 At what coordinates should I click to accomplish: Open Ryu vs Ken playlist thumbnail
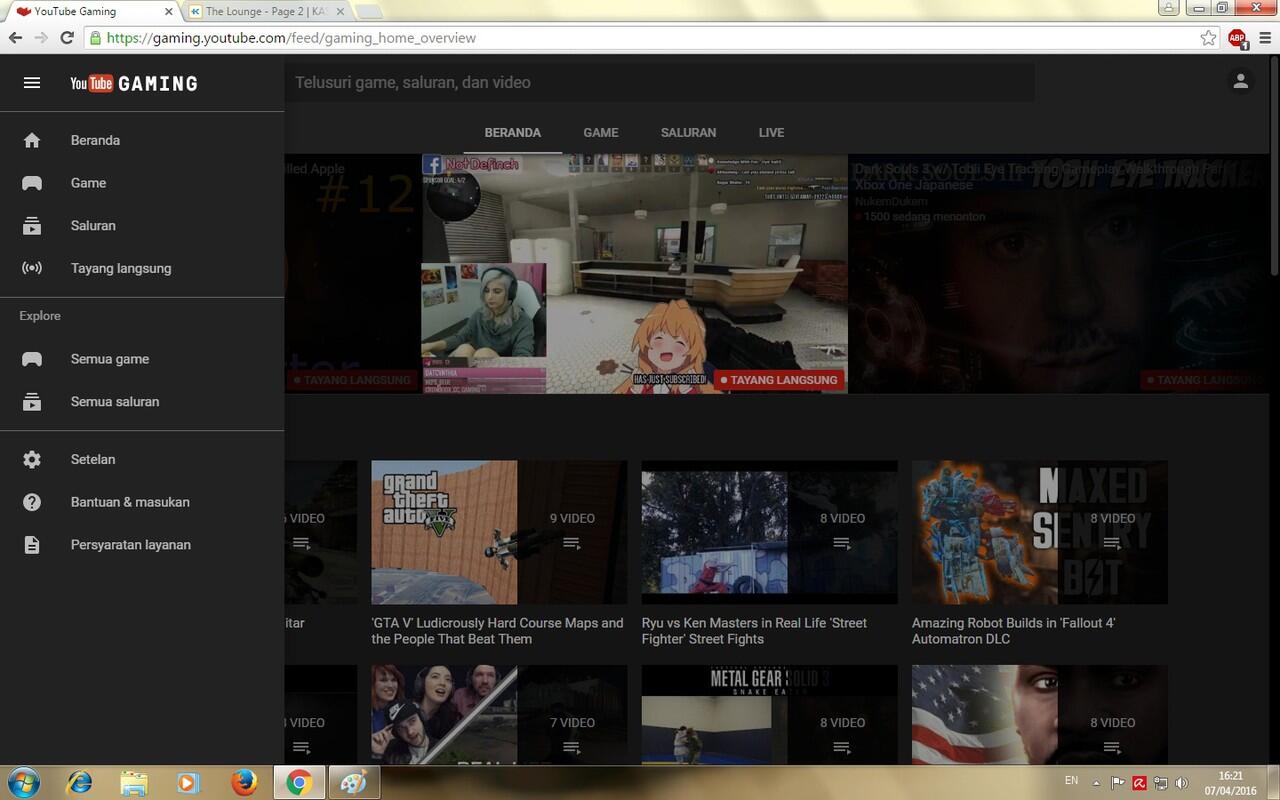coord(769,532)
